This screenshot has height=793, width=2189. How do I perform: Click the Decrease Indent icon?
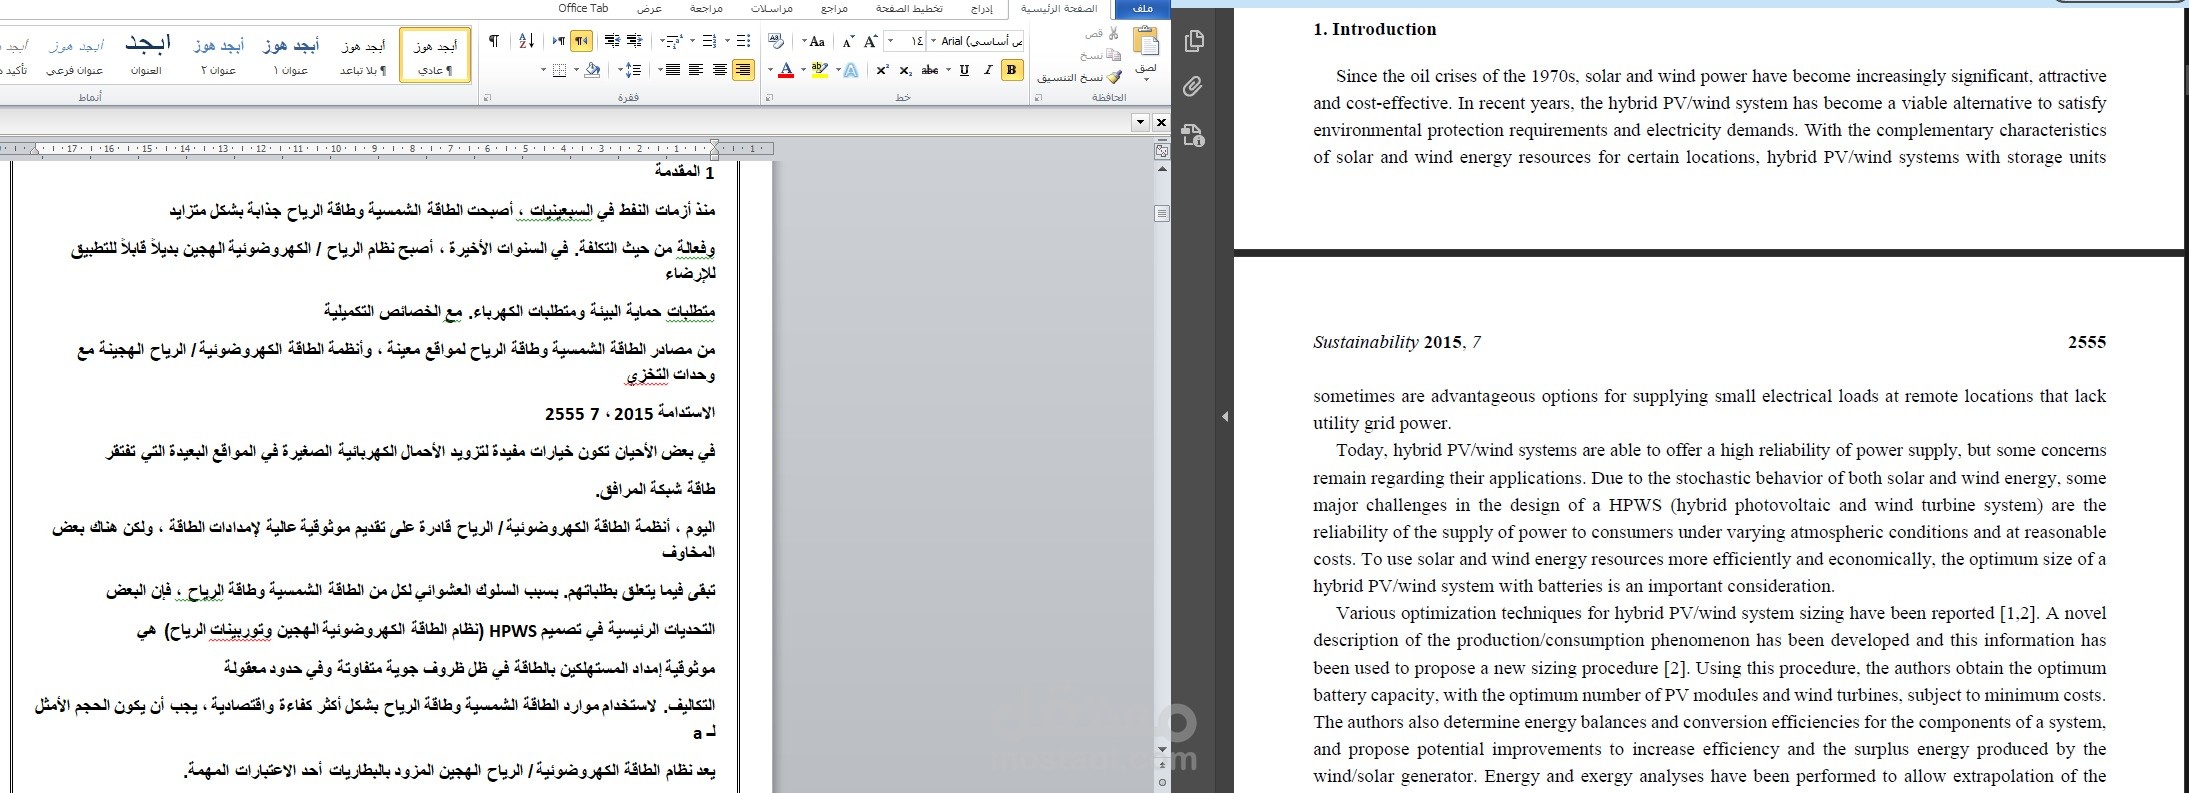point(634,41)
